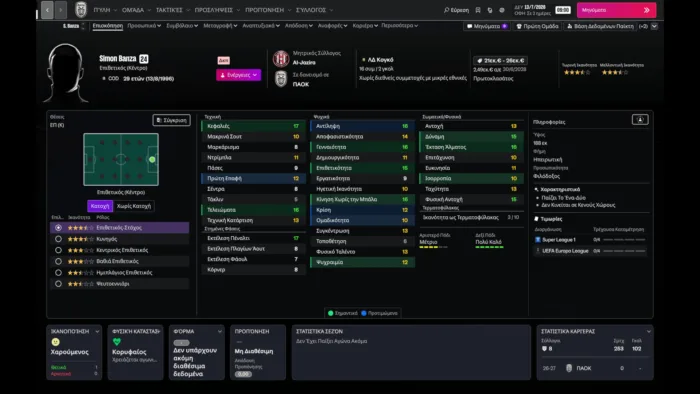Click the PAOK loan club badge
Viewport: 700px width, 394px height.
coord(281,79)
